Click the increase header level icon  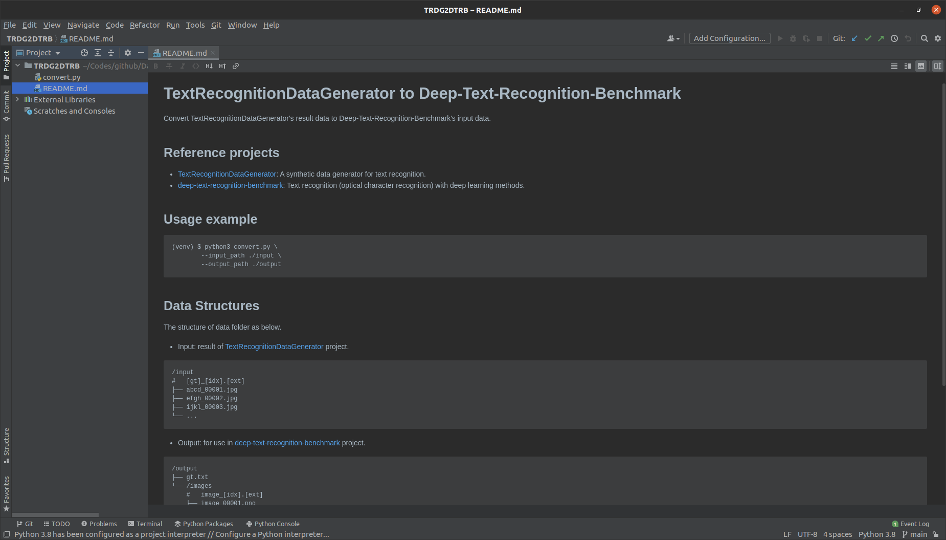point(222,66)
